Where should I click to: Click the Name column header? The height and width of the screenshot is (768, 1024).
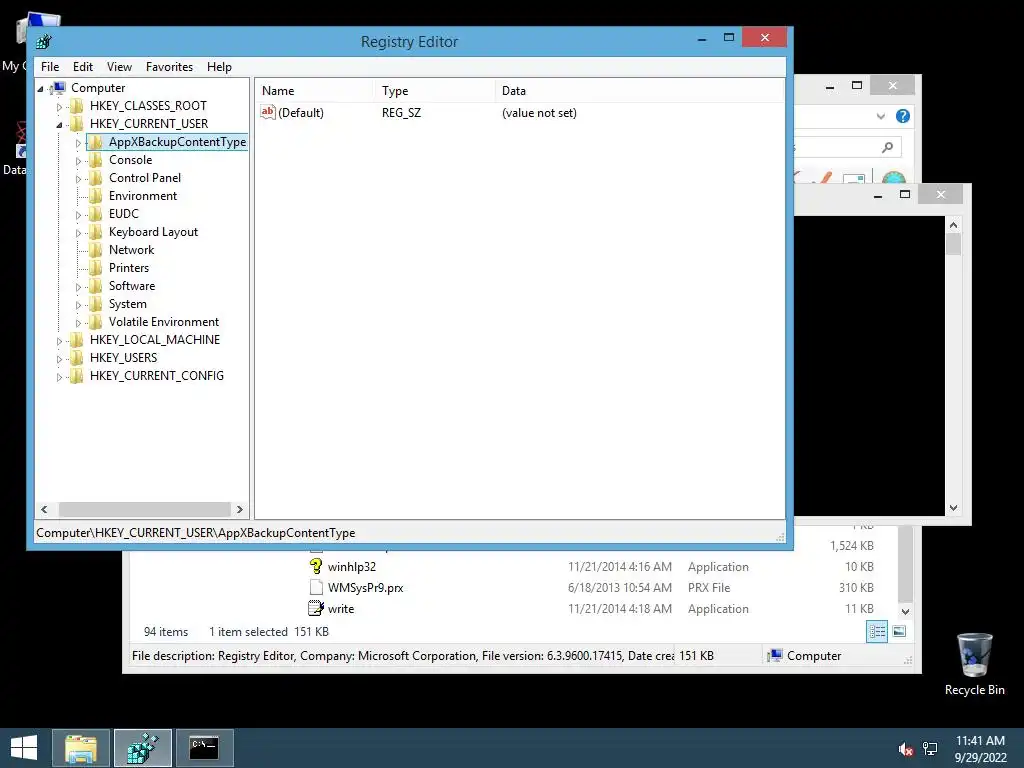pos(314,91)
